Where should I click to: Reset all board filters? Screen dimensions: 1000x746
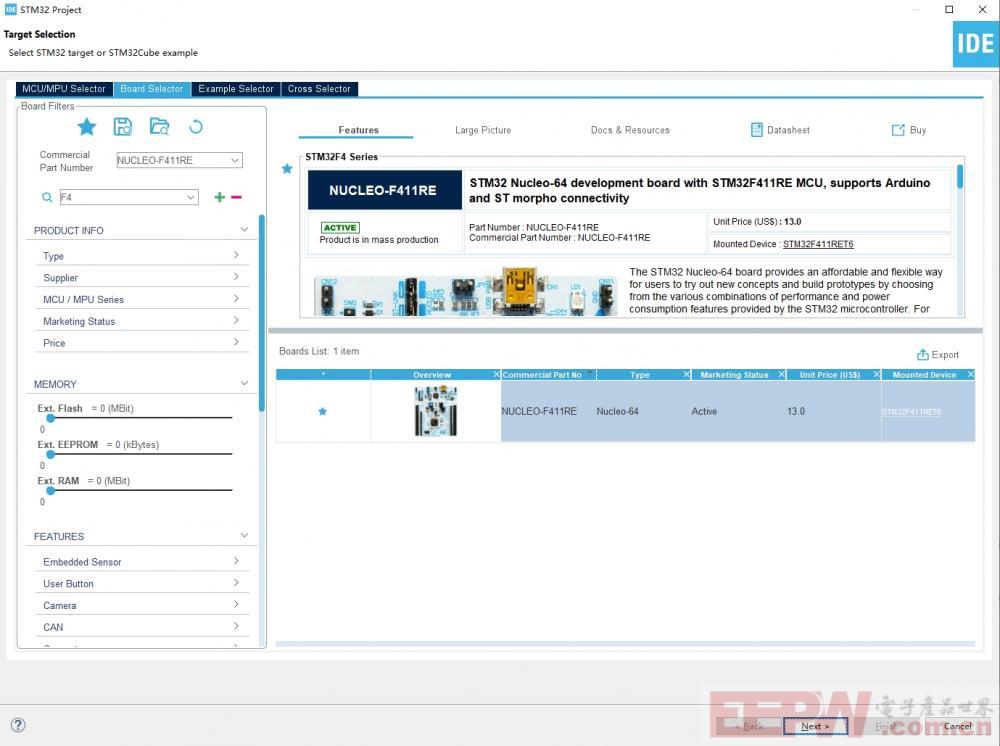(x=196, y=127)
